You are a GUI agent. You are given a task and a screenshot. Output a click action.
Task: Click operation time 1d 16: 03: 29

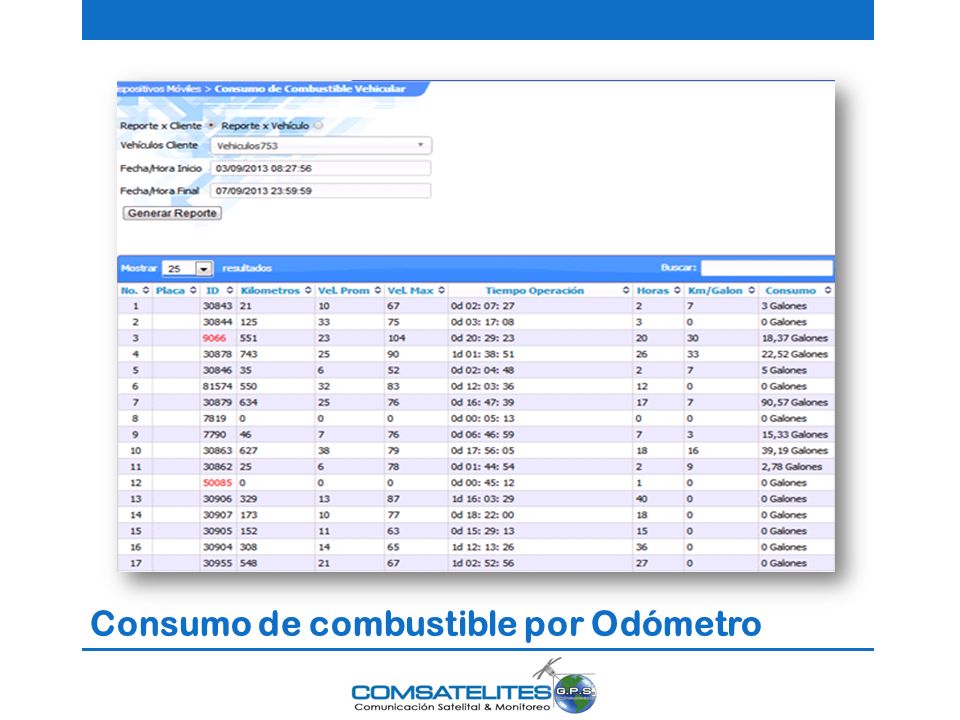tap(482, 499)
